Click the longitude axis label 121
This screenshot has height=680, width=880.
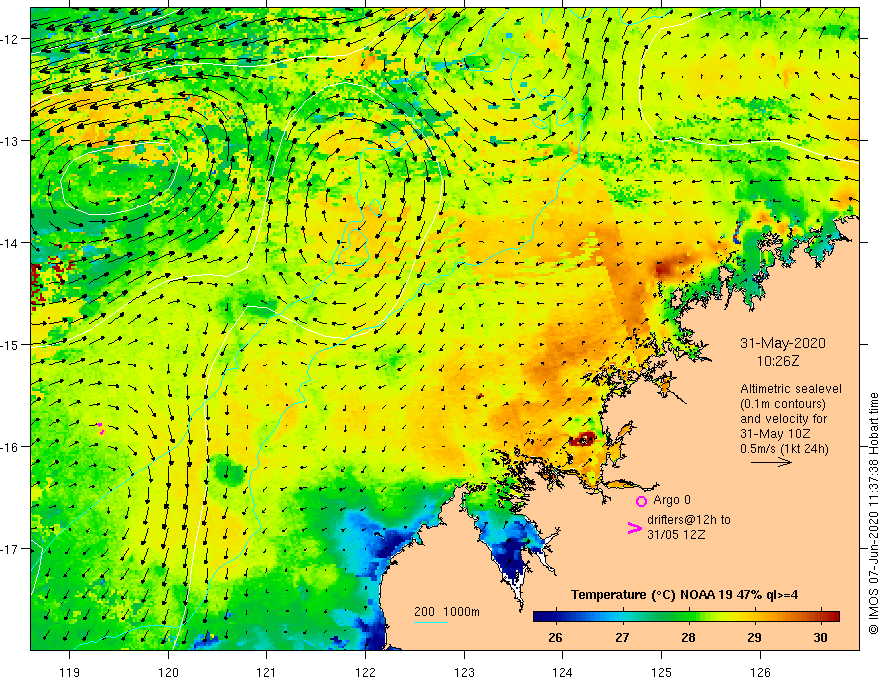coord(267,672)
